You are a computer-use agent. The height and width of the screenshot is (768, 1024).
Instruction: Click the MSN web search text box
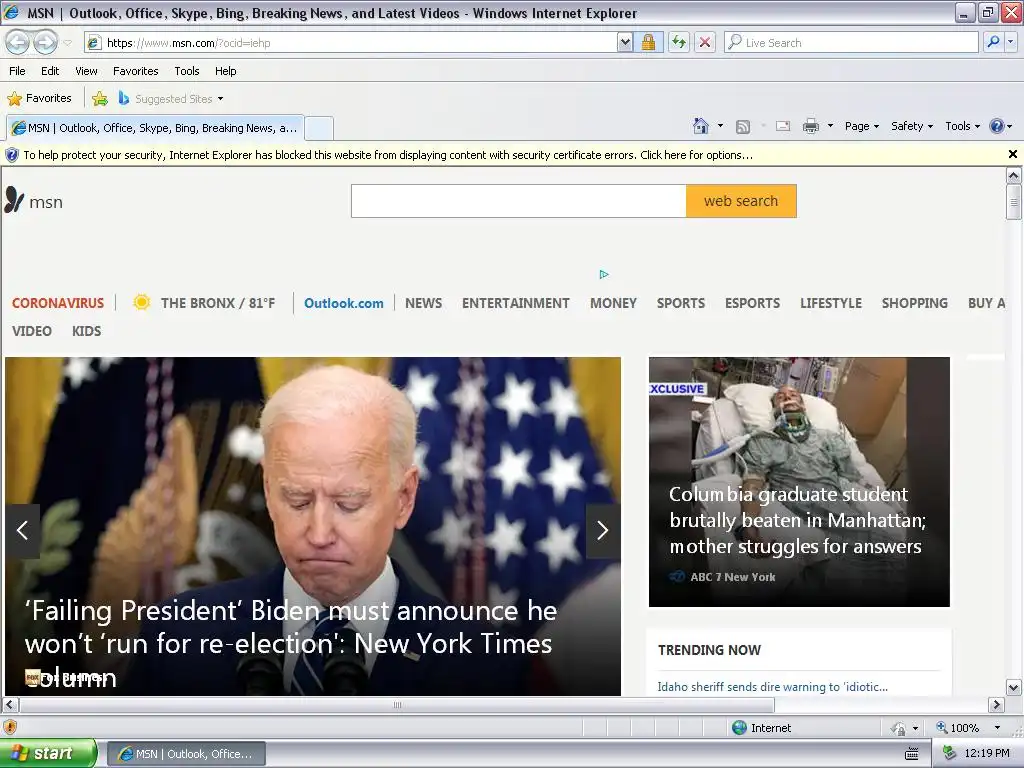coord(519,201)
